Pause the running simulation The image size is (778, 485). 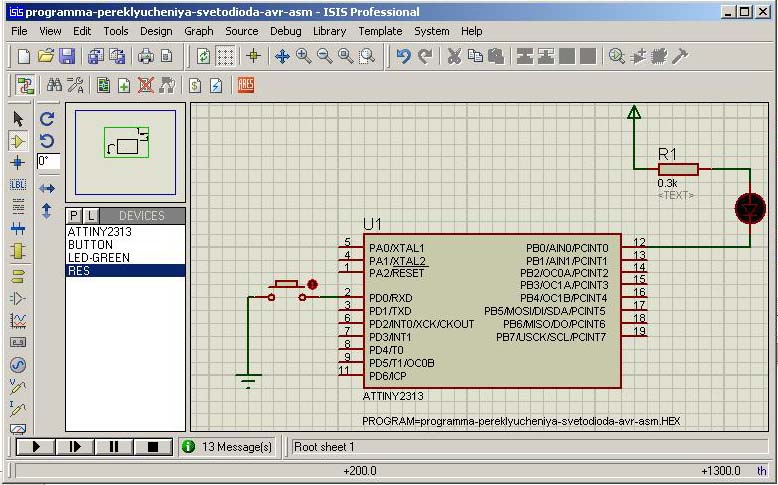click(x=113, y=447)
